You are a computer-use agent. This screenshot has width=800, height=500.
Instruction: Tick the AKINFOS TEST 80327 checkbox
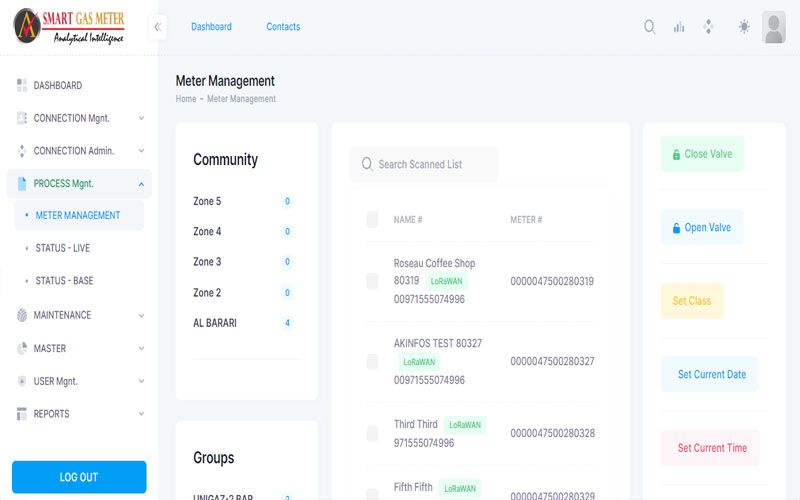click(372, 361)
